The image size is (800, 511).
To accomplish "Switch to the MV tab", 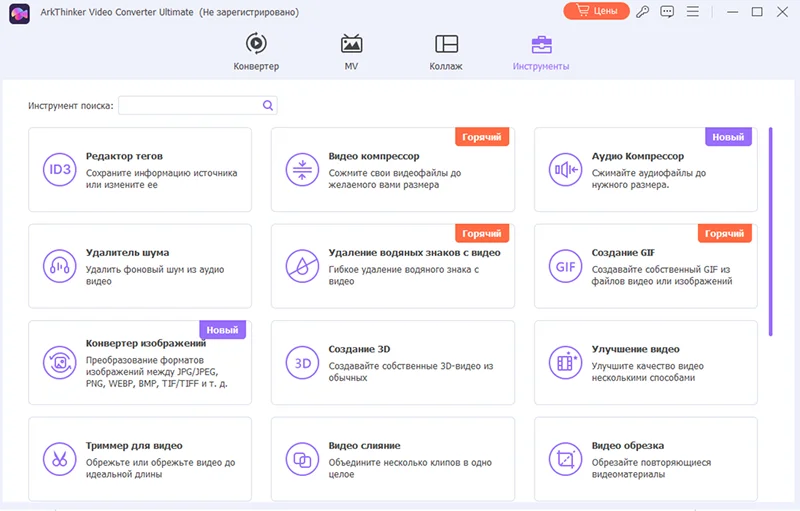I will tap(352, 52).
